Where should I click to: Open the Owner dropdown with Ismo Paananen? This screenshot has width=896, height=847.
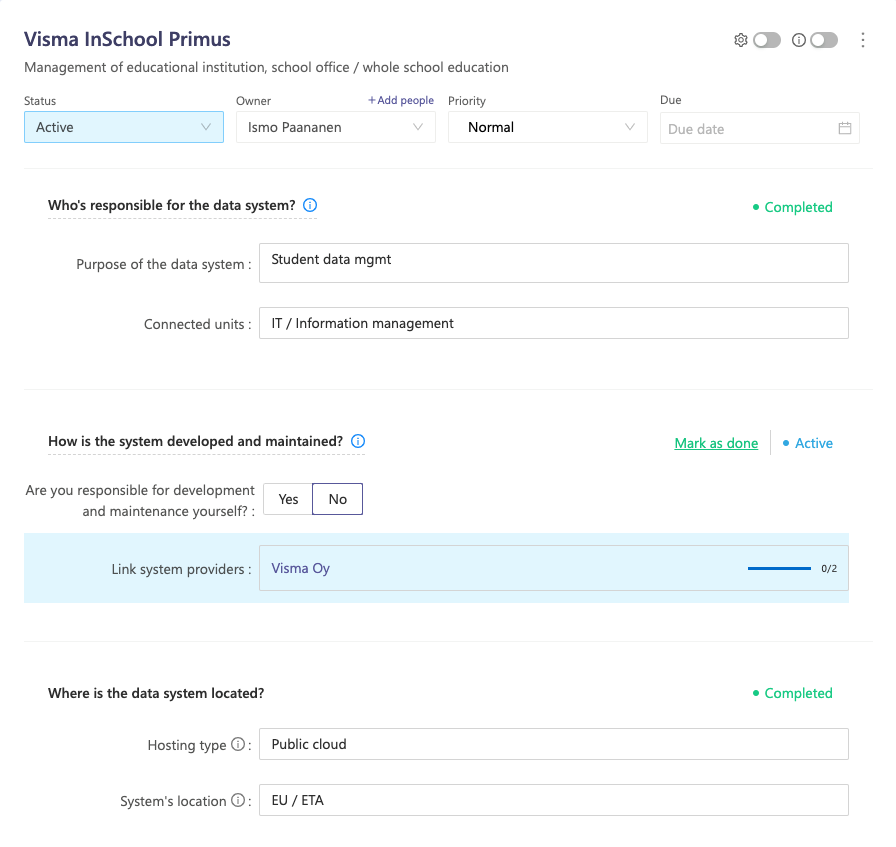click(336, 127)
